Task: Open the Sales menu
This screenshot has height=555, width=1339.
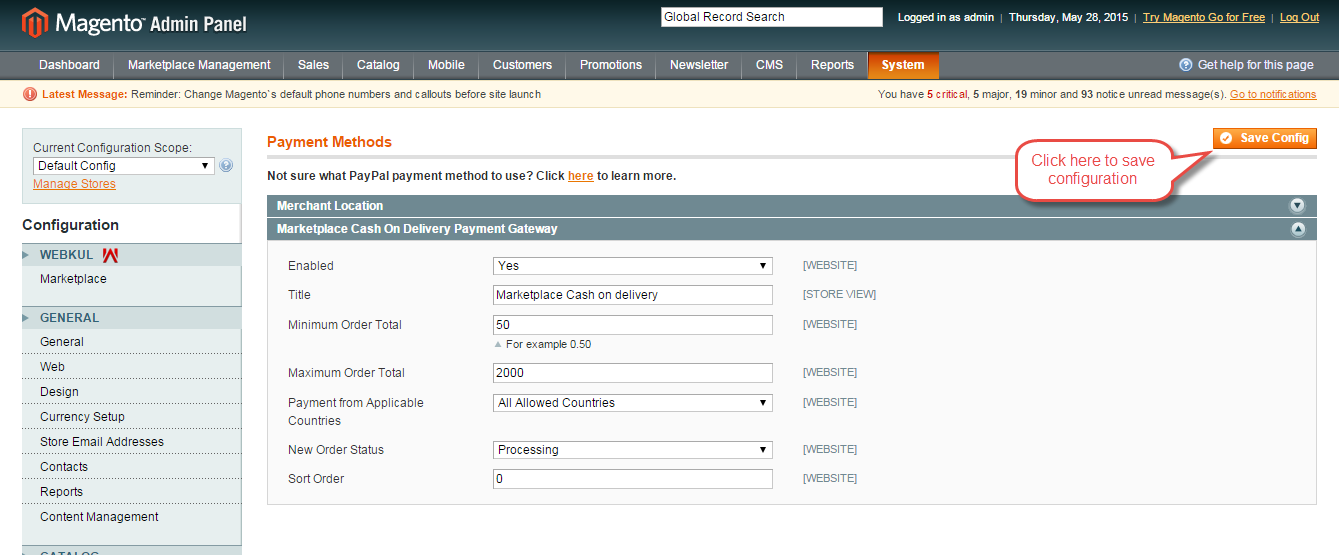Action: 313,65
